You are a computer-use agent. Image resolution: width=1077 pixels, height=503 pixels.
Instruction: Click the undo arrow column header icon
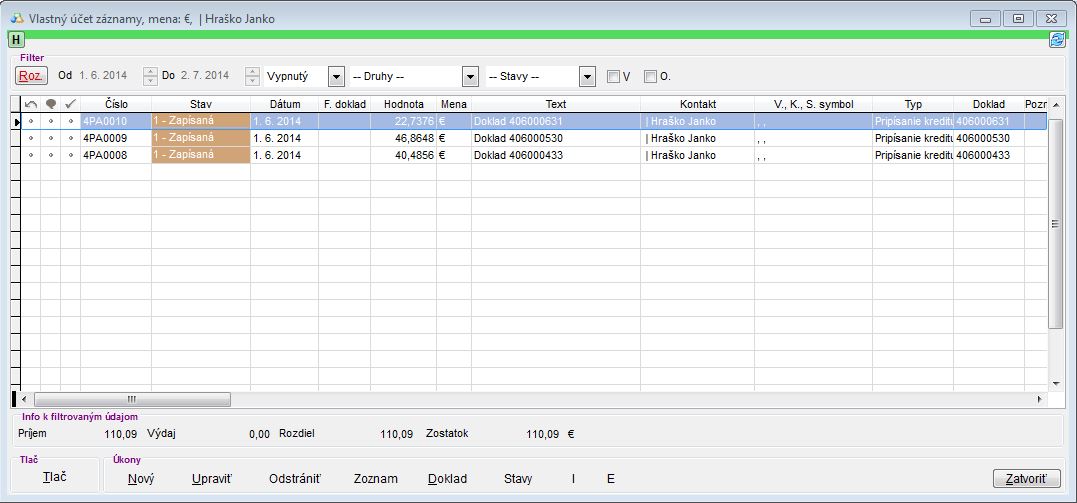tap(30, 104)
